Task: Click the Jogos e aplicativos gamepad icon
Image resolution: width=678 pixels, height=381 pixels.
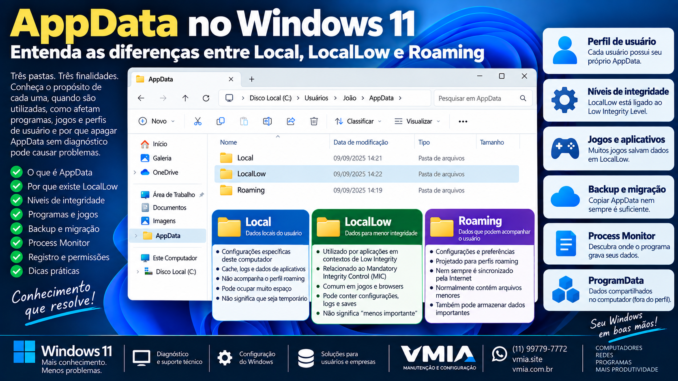Action: click(x=565, y=149)
